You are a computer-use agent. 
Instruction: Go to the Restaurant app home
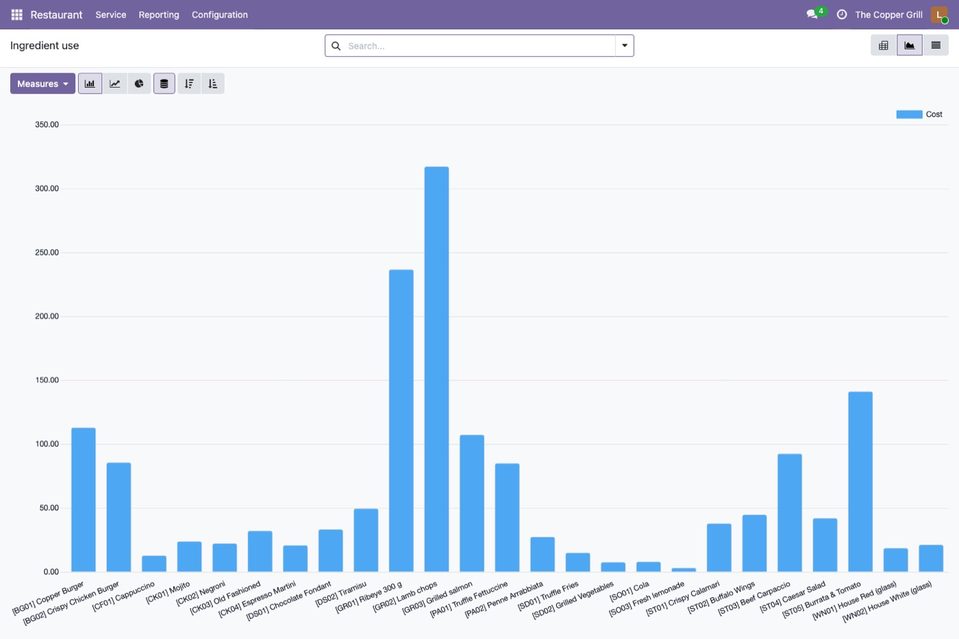56,15
